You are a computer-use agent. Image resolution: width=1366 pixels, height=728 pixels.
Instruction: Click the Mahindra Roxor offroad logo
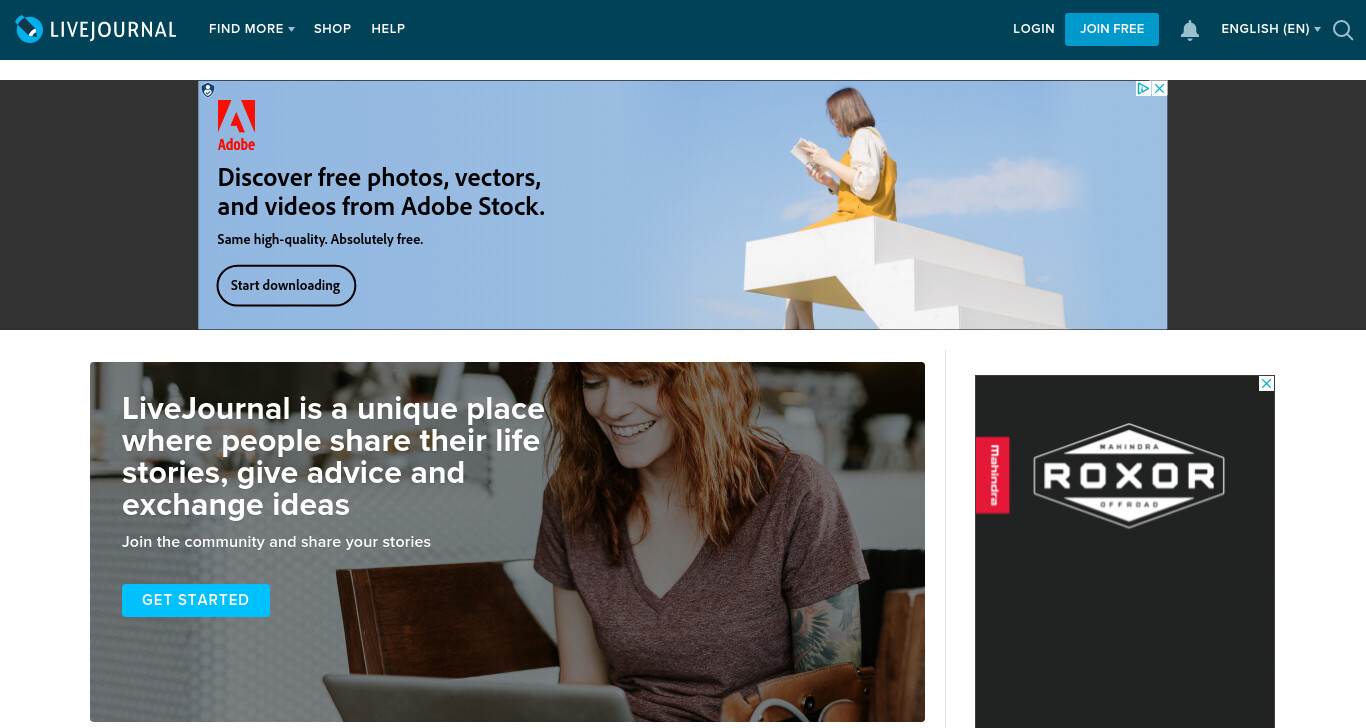(1129, 476)
